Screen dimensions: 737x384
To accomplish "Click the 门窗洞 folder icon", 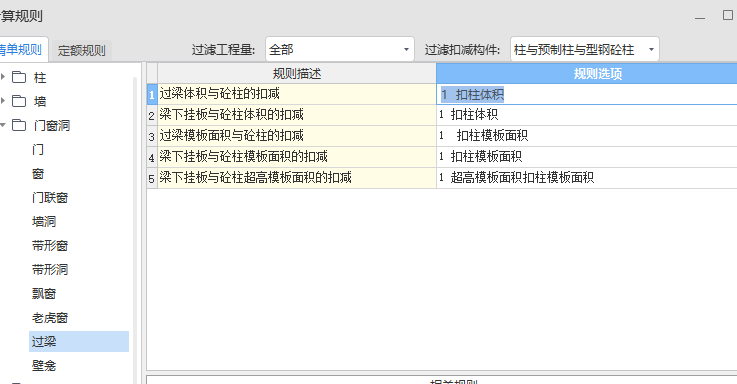I will 19,125.
